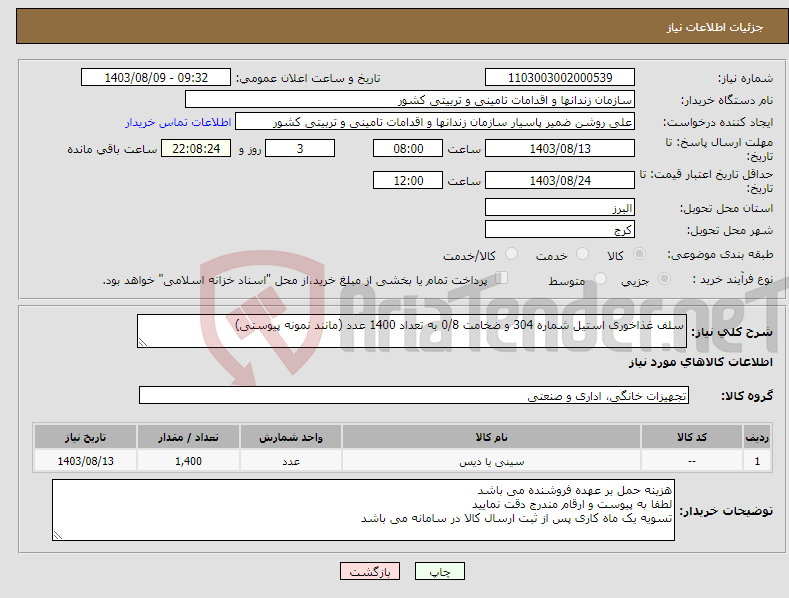Click the validity time field 12:00
This screenshot has height=598, width=789.
(x=408, y=180)
